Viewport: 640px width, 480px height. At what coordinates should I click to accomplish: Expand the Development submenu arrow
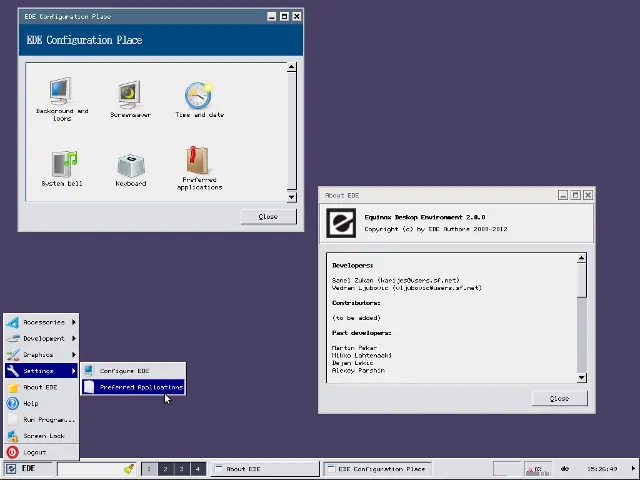[74, 338]
